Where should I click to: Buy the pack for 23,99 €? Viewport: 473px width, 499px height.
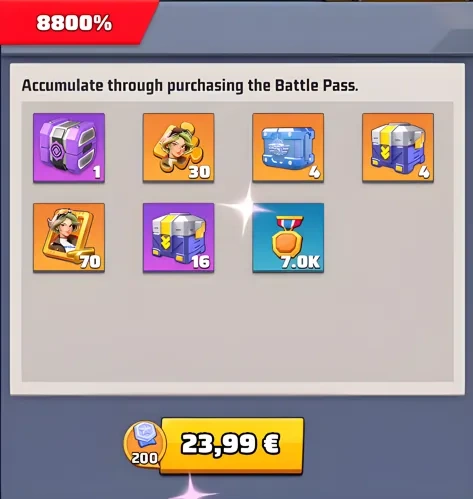[232, 445]
